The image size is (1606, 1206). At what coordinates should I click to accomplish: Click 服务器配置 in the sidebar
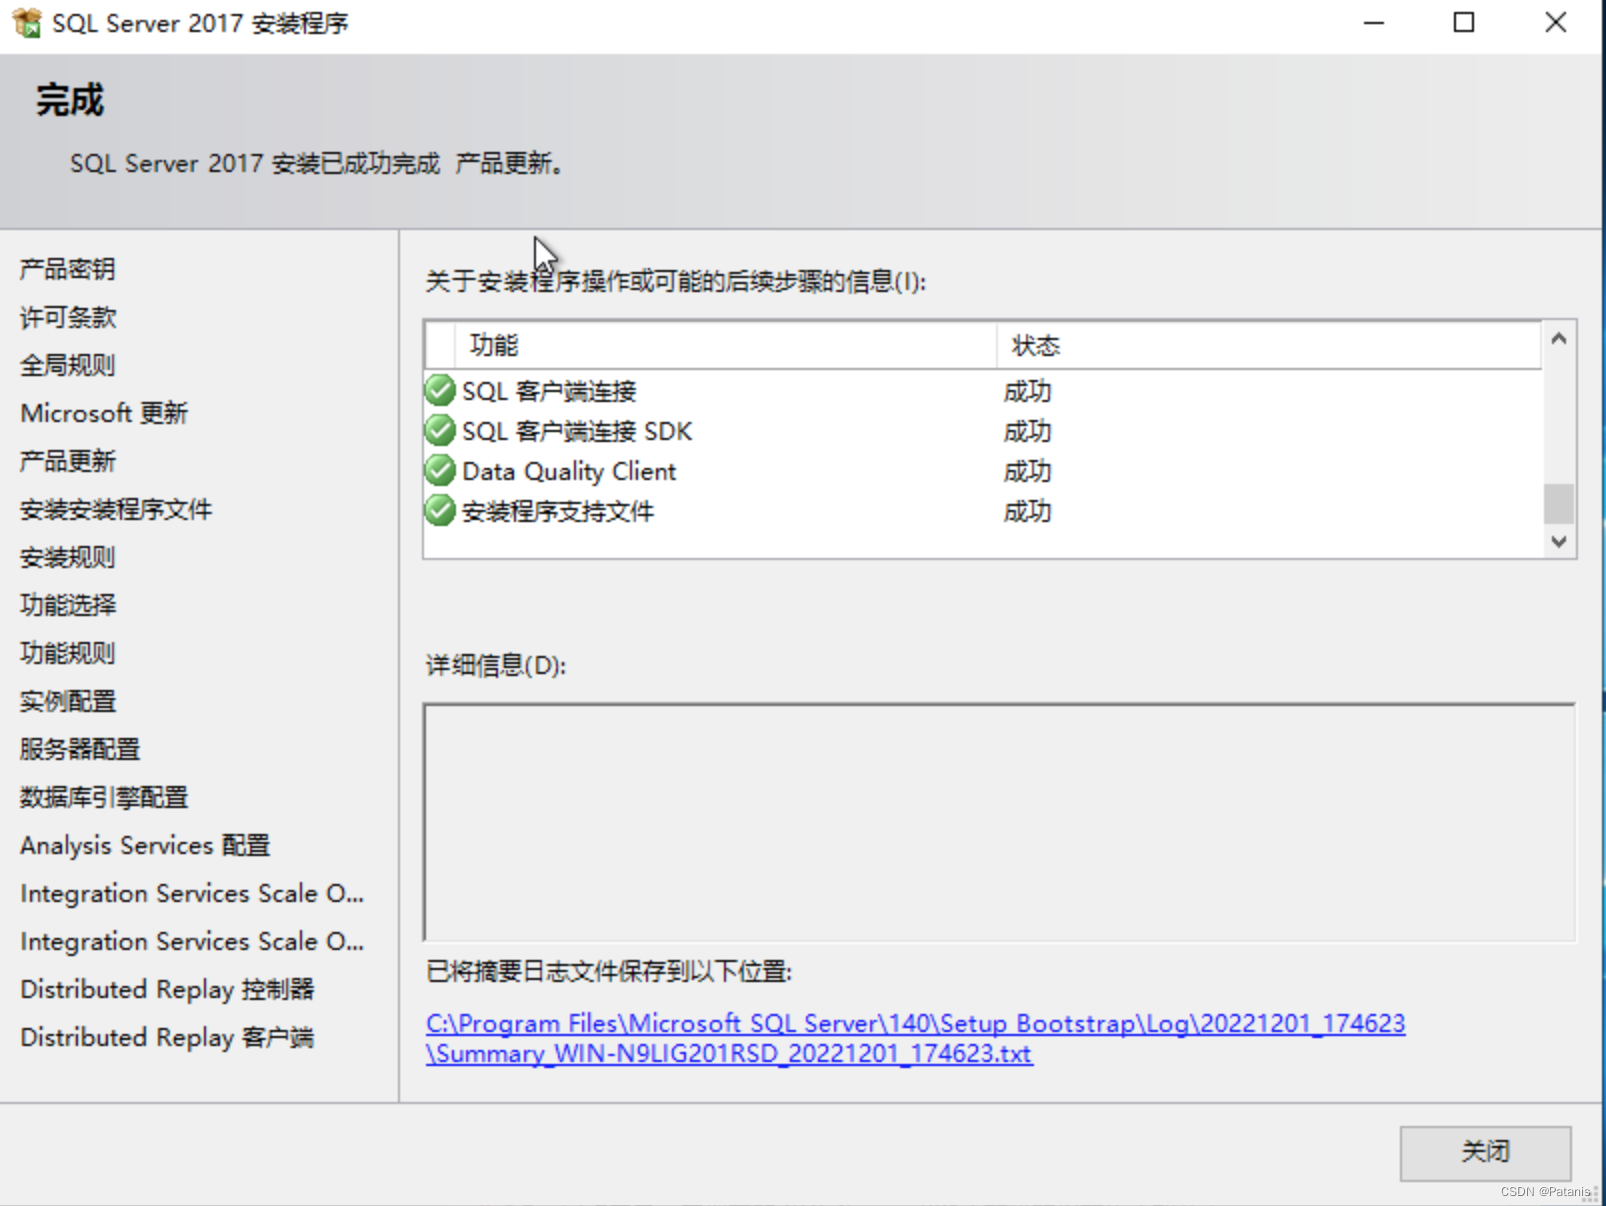pyautogui.click(x=80, y=749)
